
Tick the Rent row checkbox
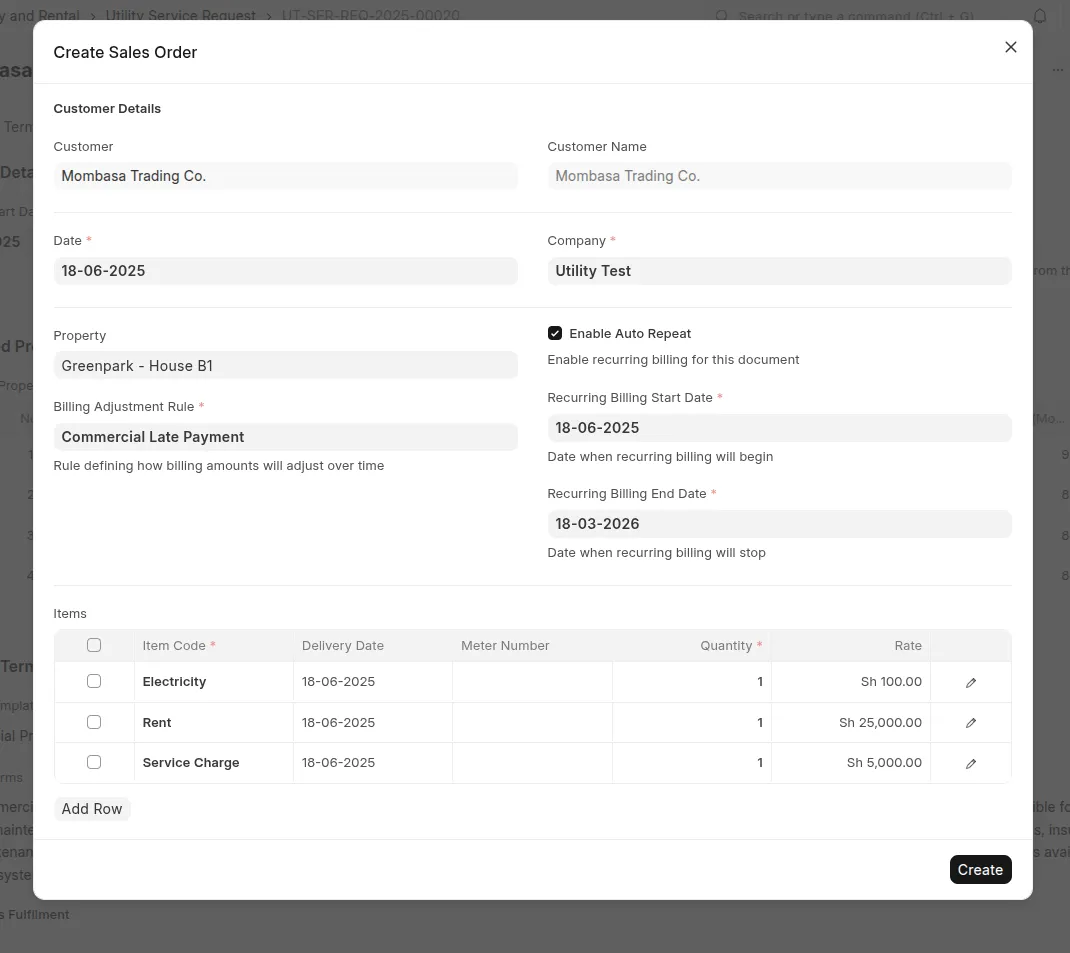pos(94,722)
